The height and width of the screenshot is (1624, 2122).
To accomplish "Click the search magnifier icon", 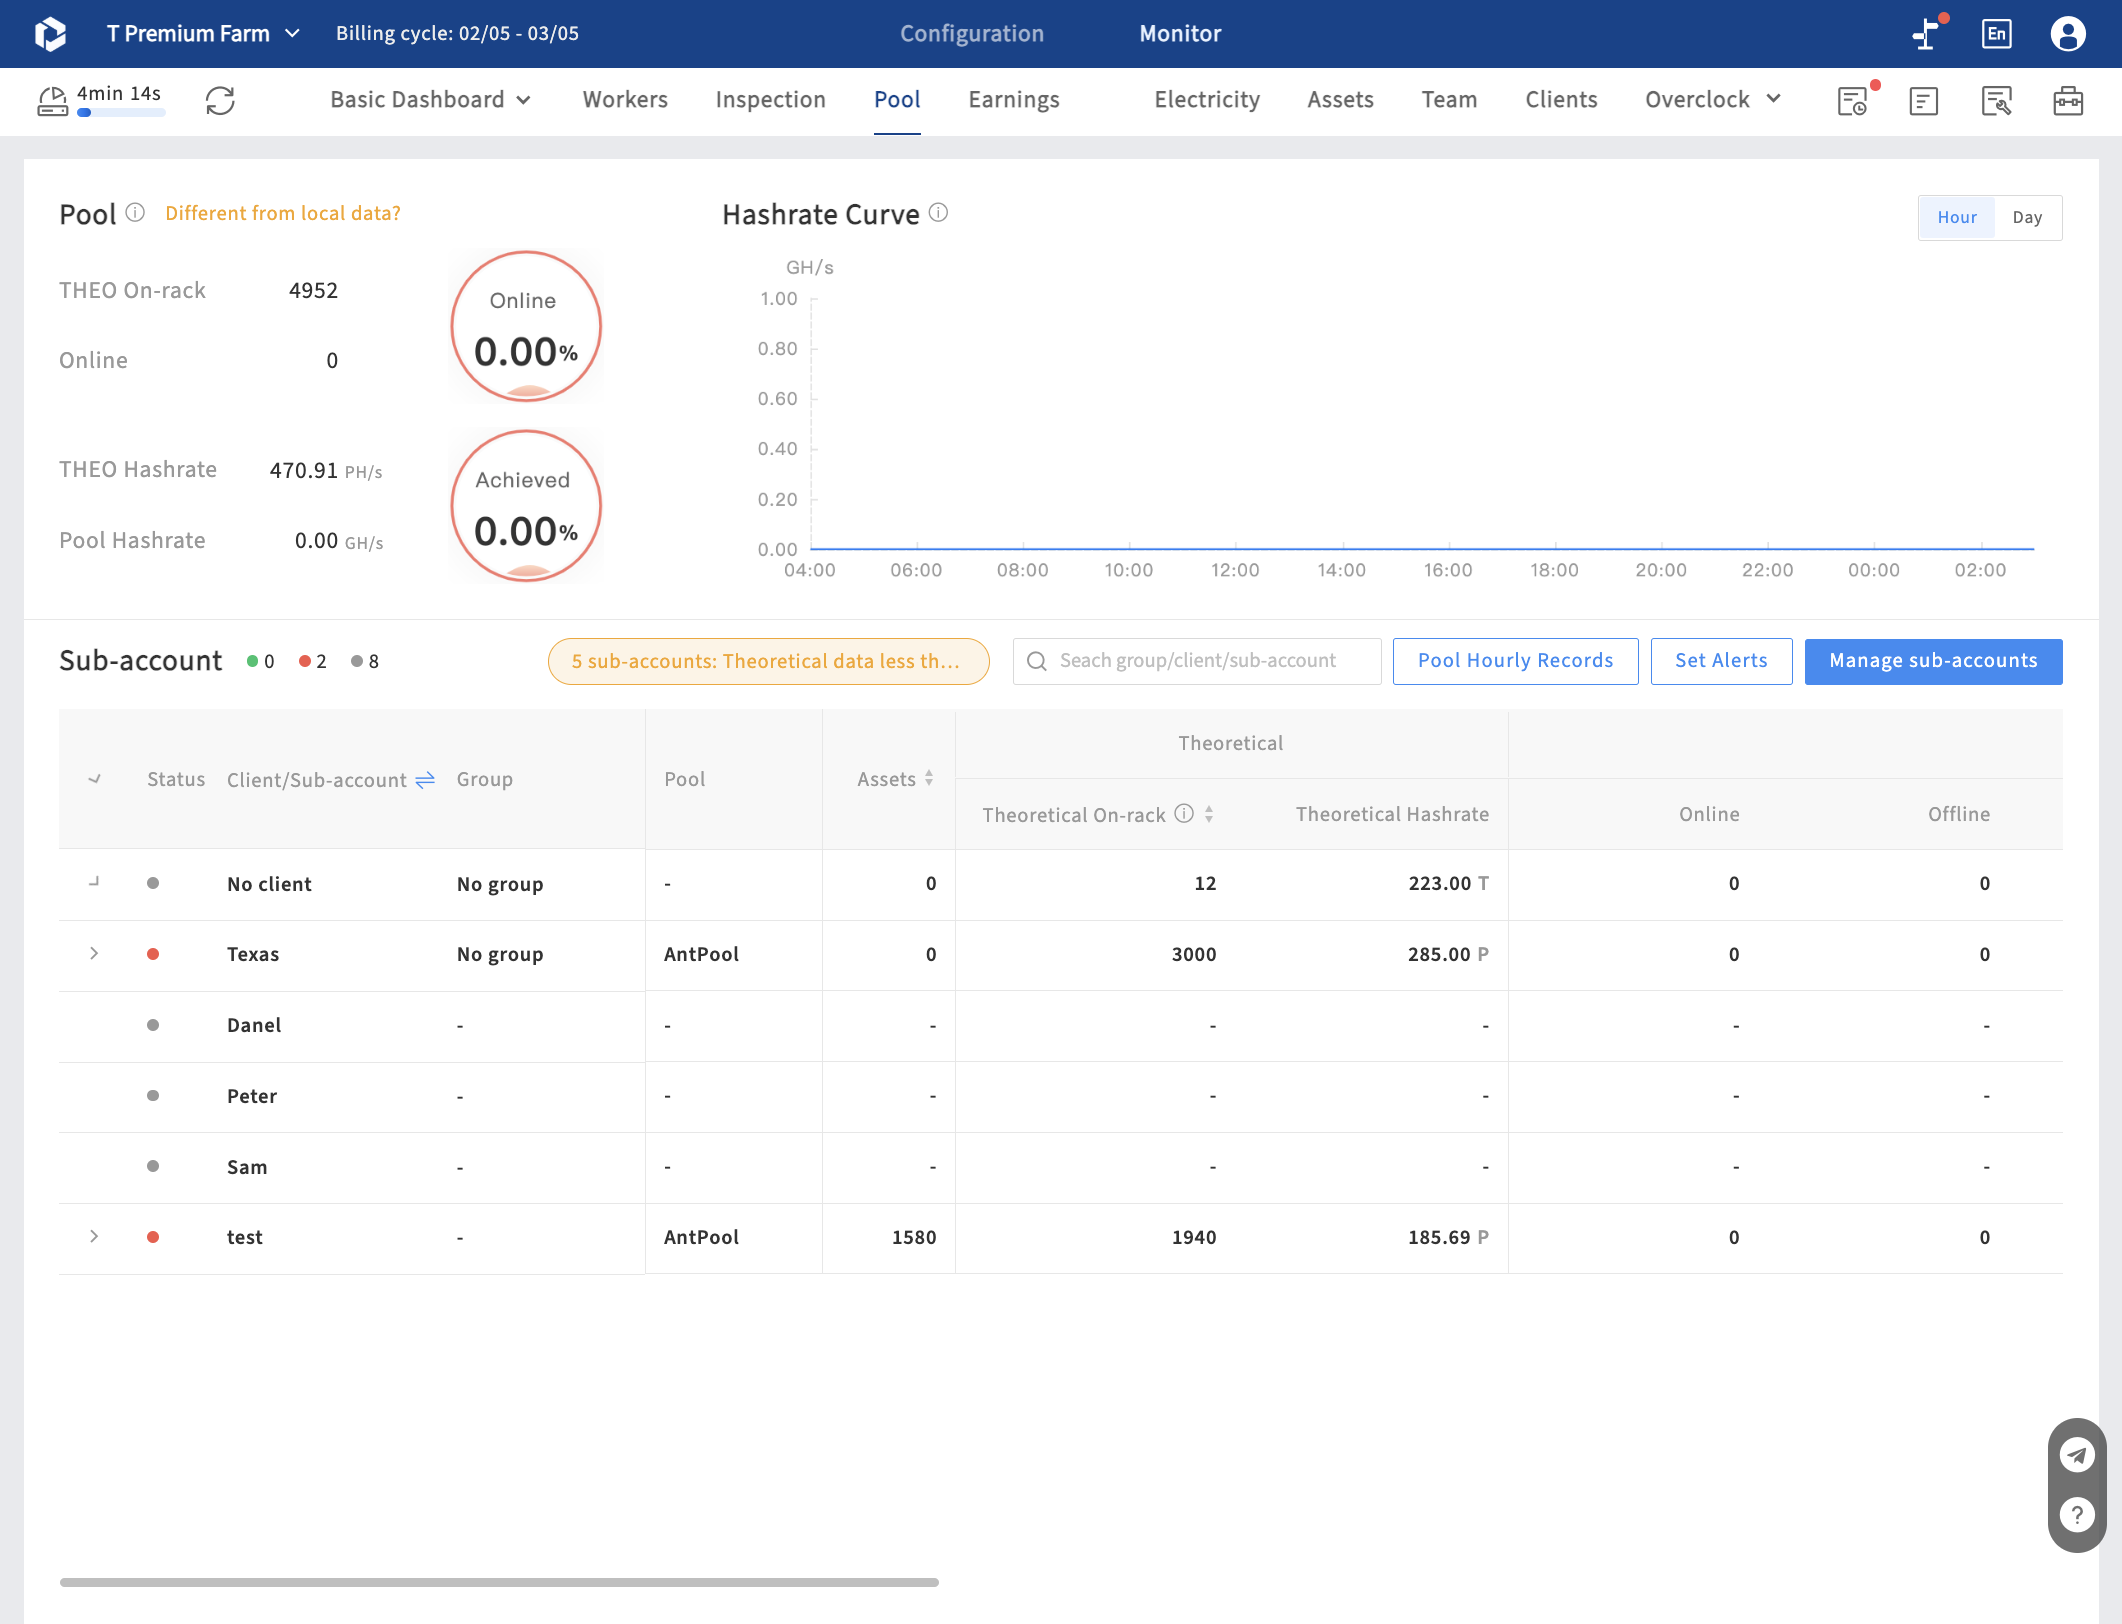I will pos(1037,661).
